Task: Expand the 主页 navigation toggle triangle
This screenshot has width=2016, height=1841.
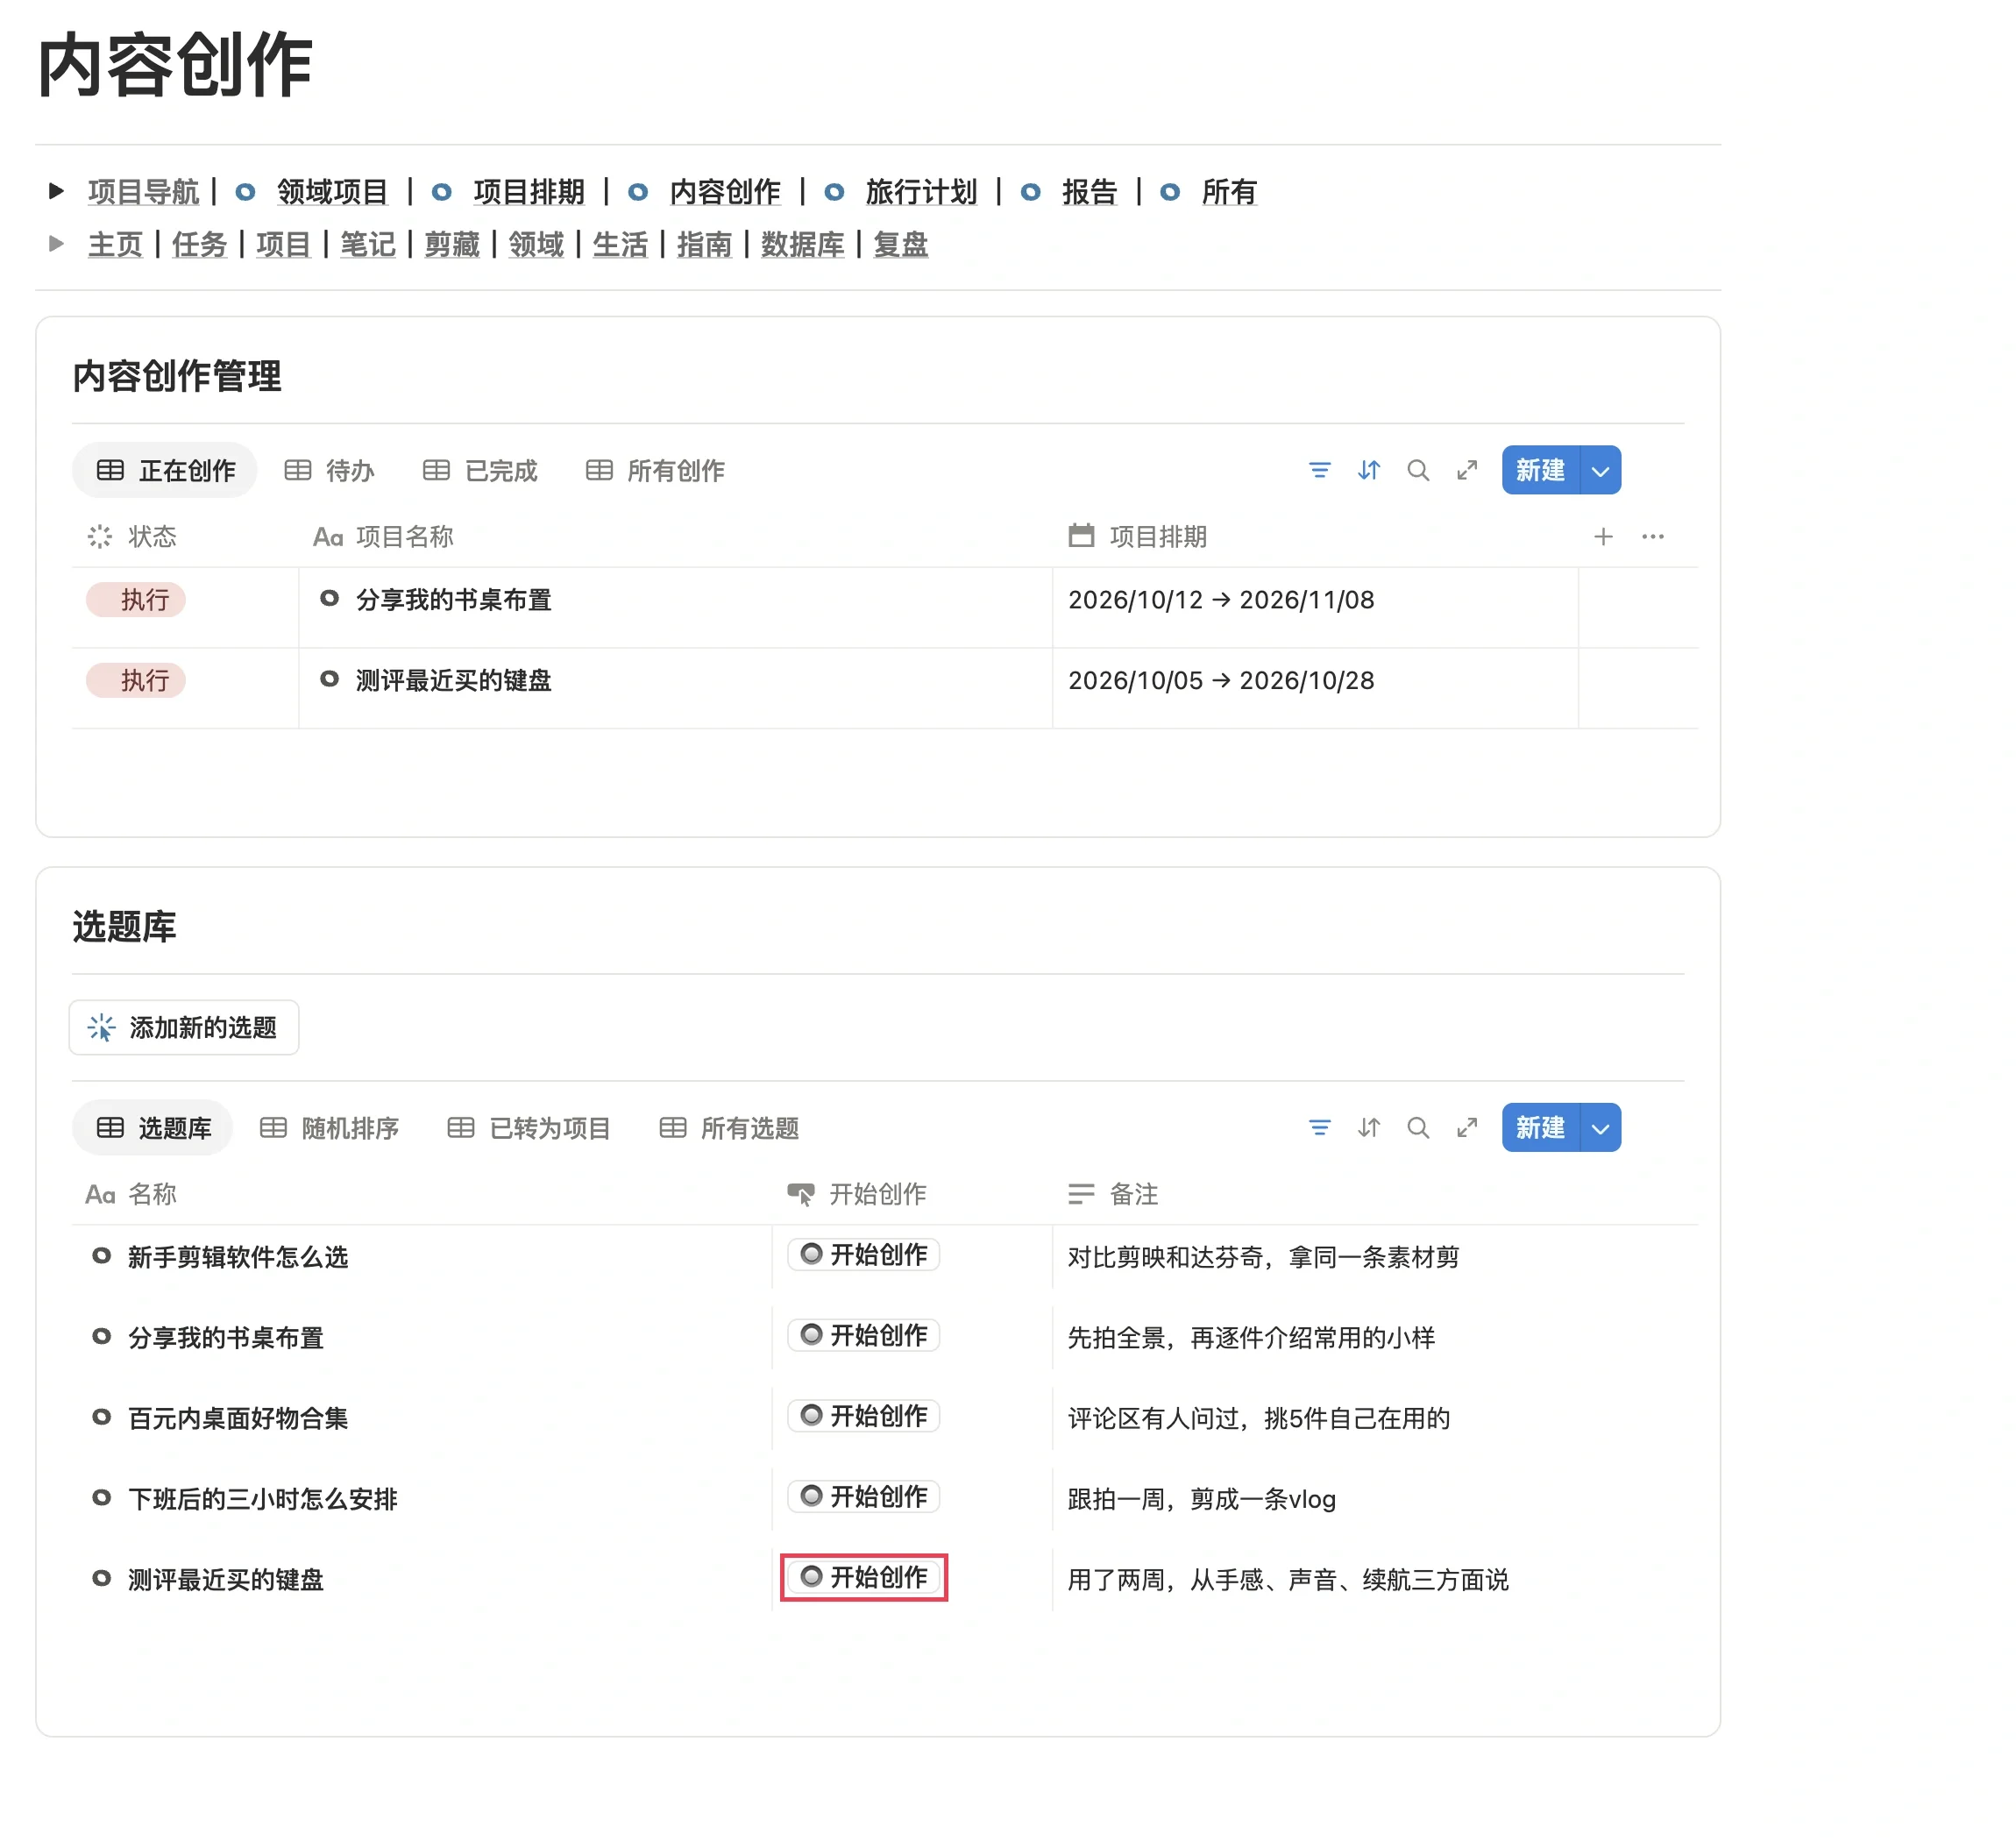Action: pyautogui.click(x=56, y=243)
